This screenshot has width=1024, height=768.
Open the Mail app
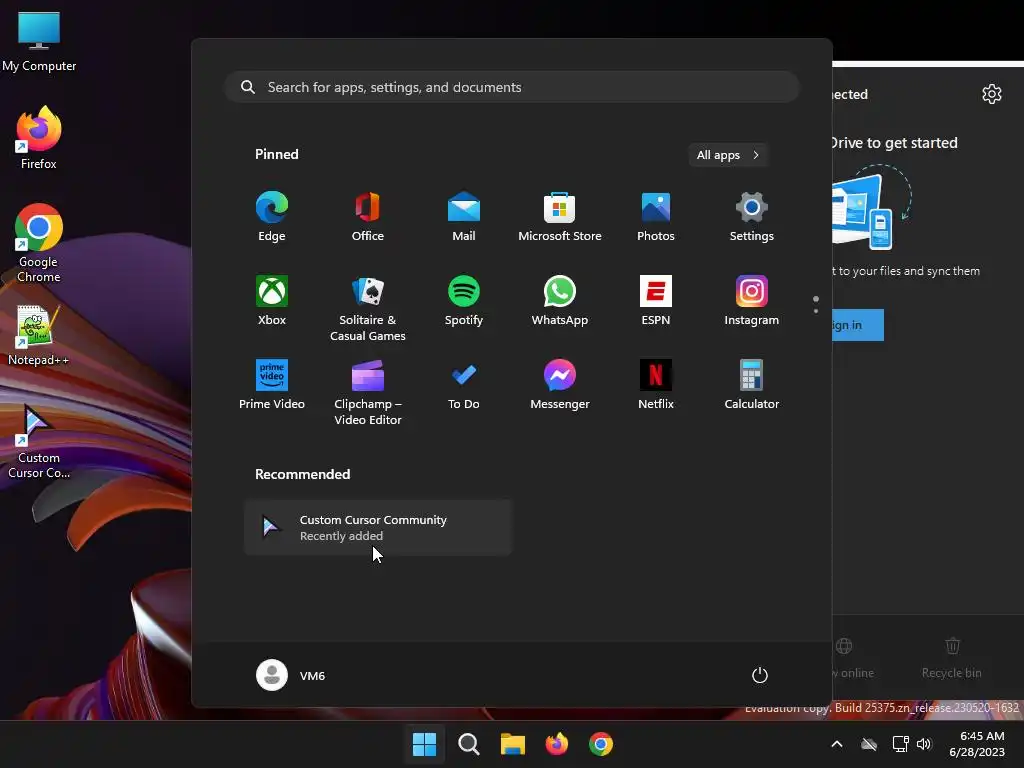464,217
